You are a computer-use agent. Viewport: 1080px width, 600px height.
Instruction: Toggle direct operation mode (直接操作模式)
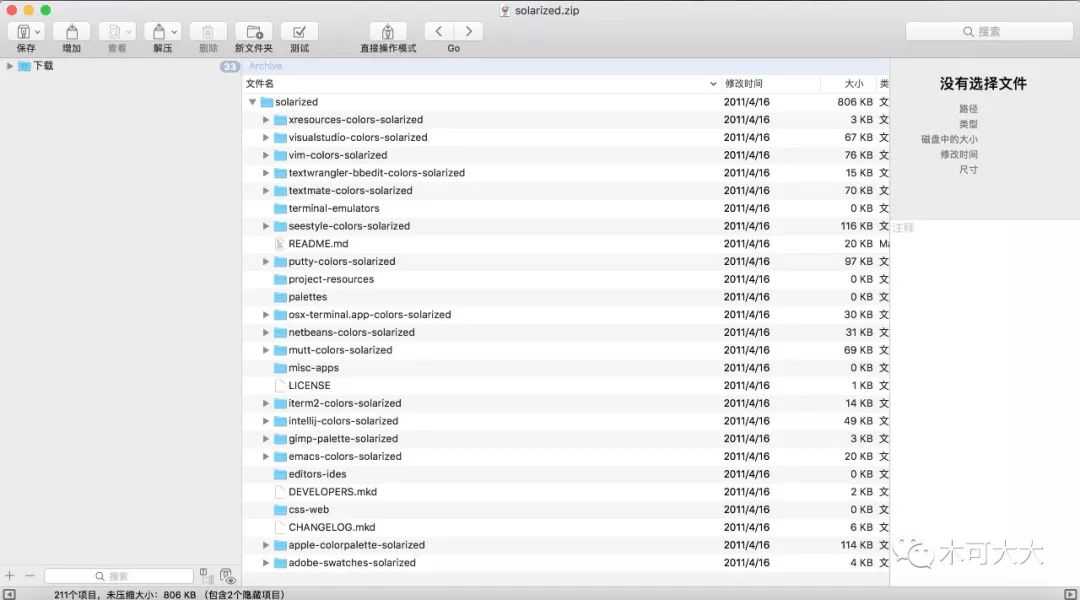[388, 32]
